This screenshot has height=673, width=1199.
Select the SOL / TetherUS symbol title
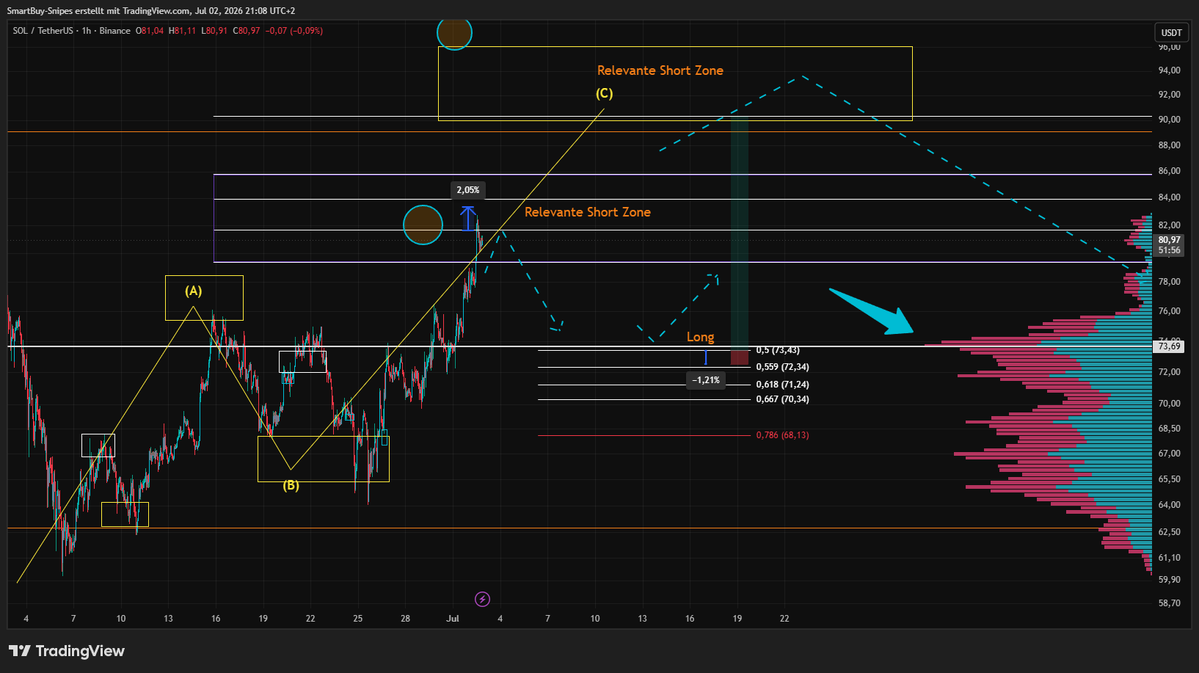click(x=44, y=31)
